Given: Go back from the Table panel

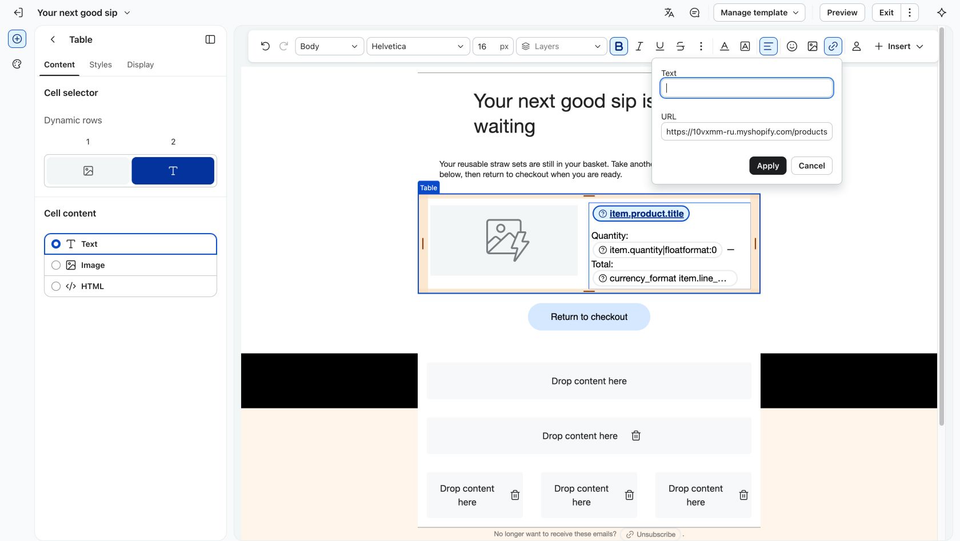Looking at the screenshot, I should 53,39.
